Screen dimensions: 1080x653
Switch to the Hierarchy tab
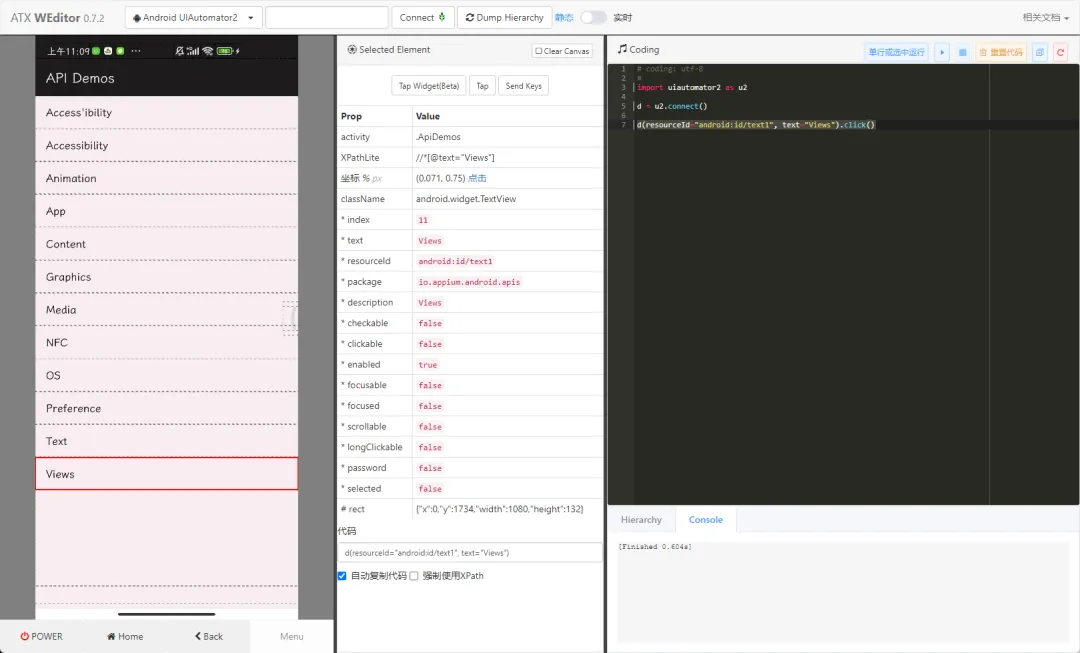click(x=641, y=520)
